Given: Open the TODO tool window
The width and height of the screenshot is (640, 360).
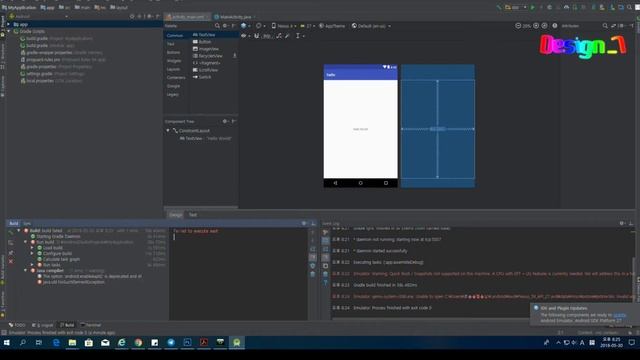Looking at the screenshot, I should pyautogui.click(x=17, y=325).
